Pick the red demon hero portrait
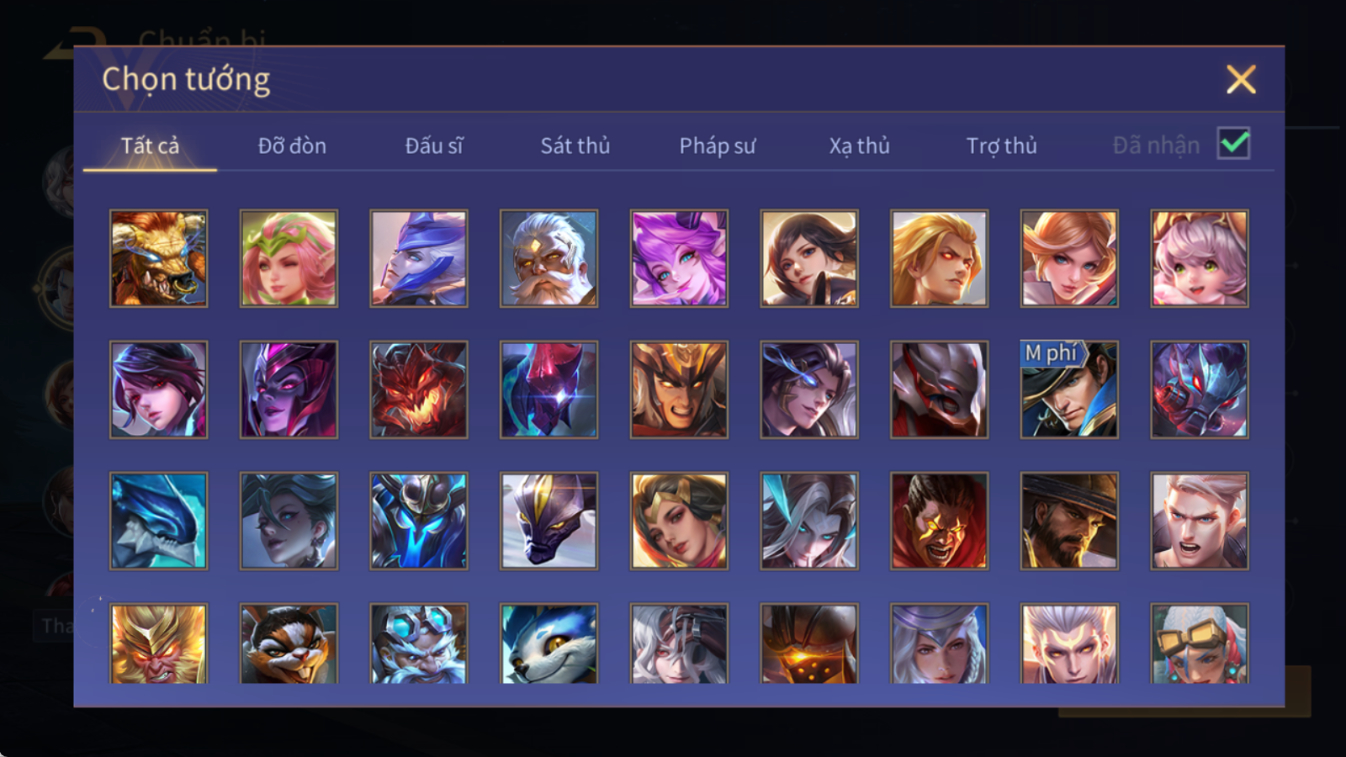This screenshot has height=757, width=1346. click(419, 389)
